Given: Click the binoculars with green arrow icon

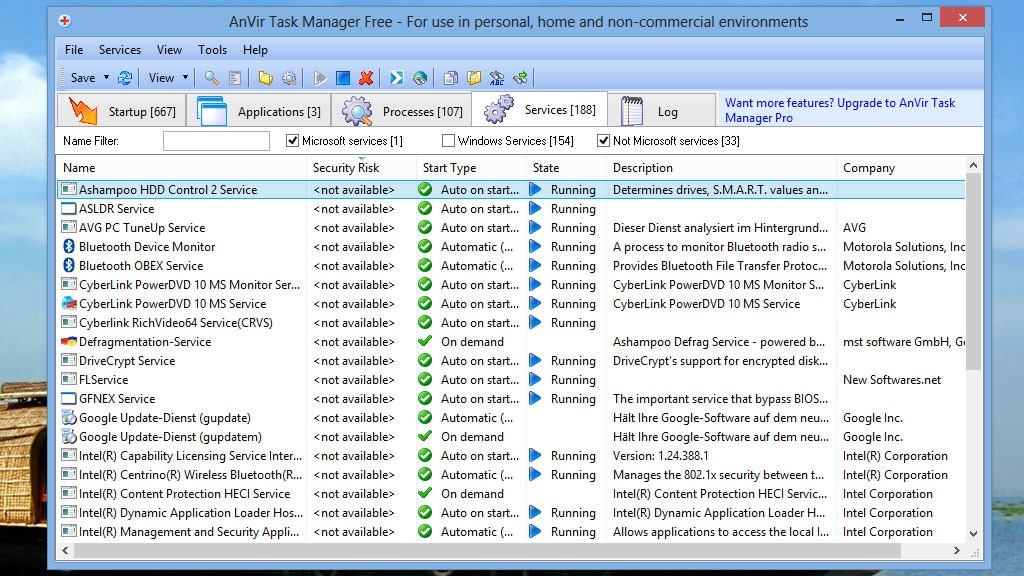Looking at the screenshot, I should (x=520, y=78).
